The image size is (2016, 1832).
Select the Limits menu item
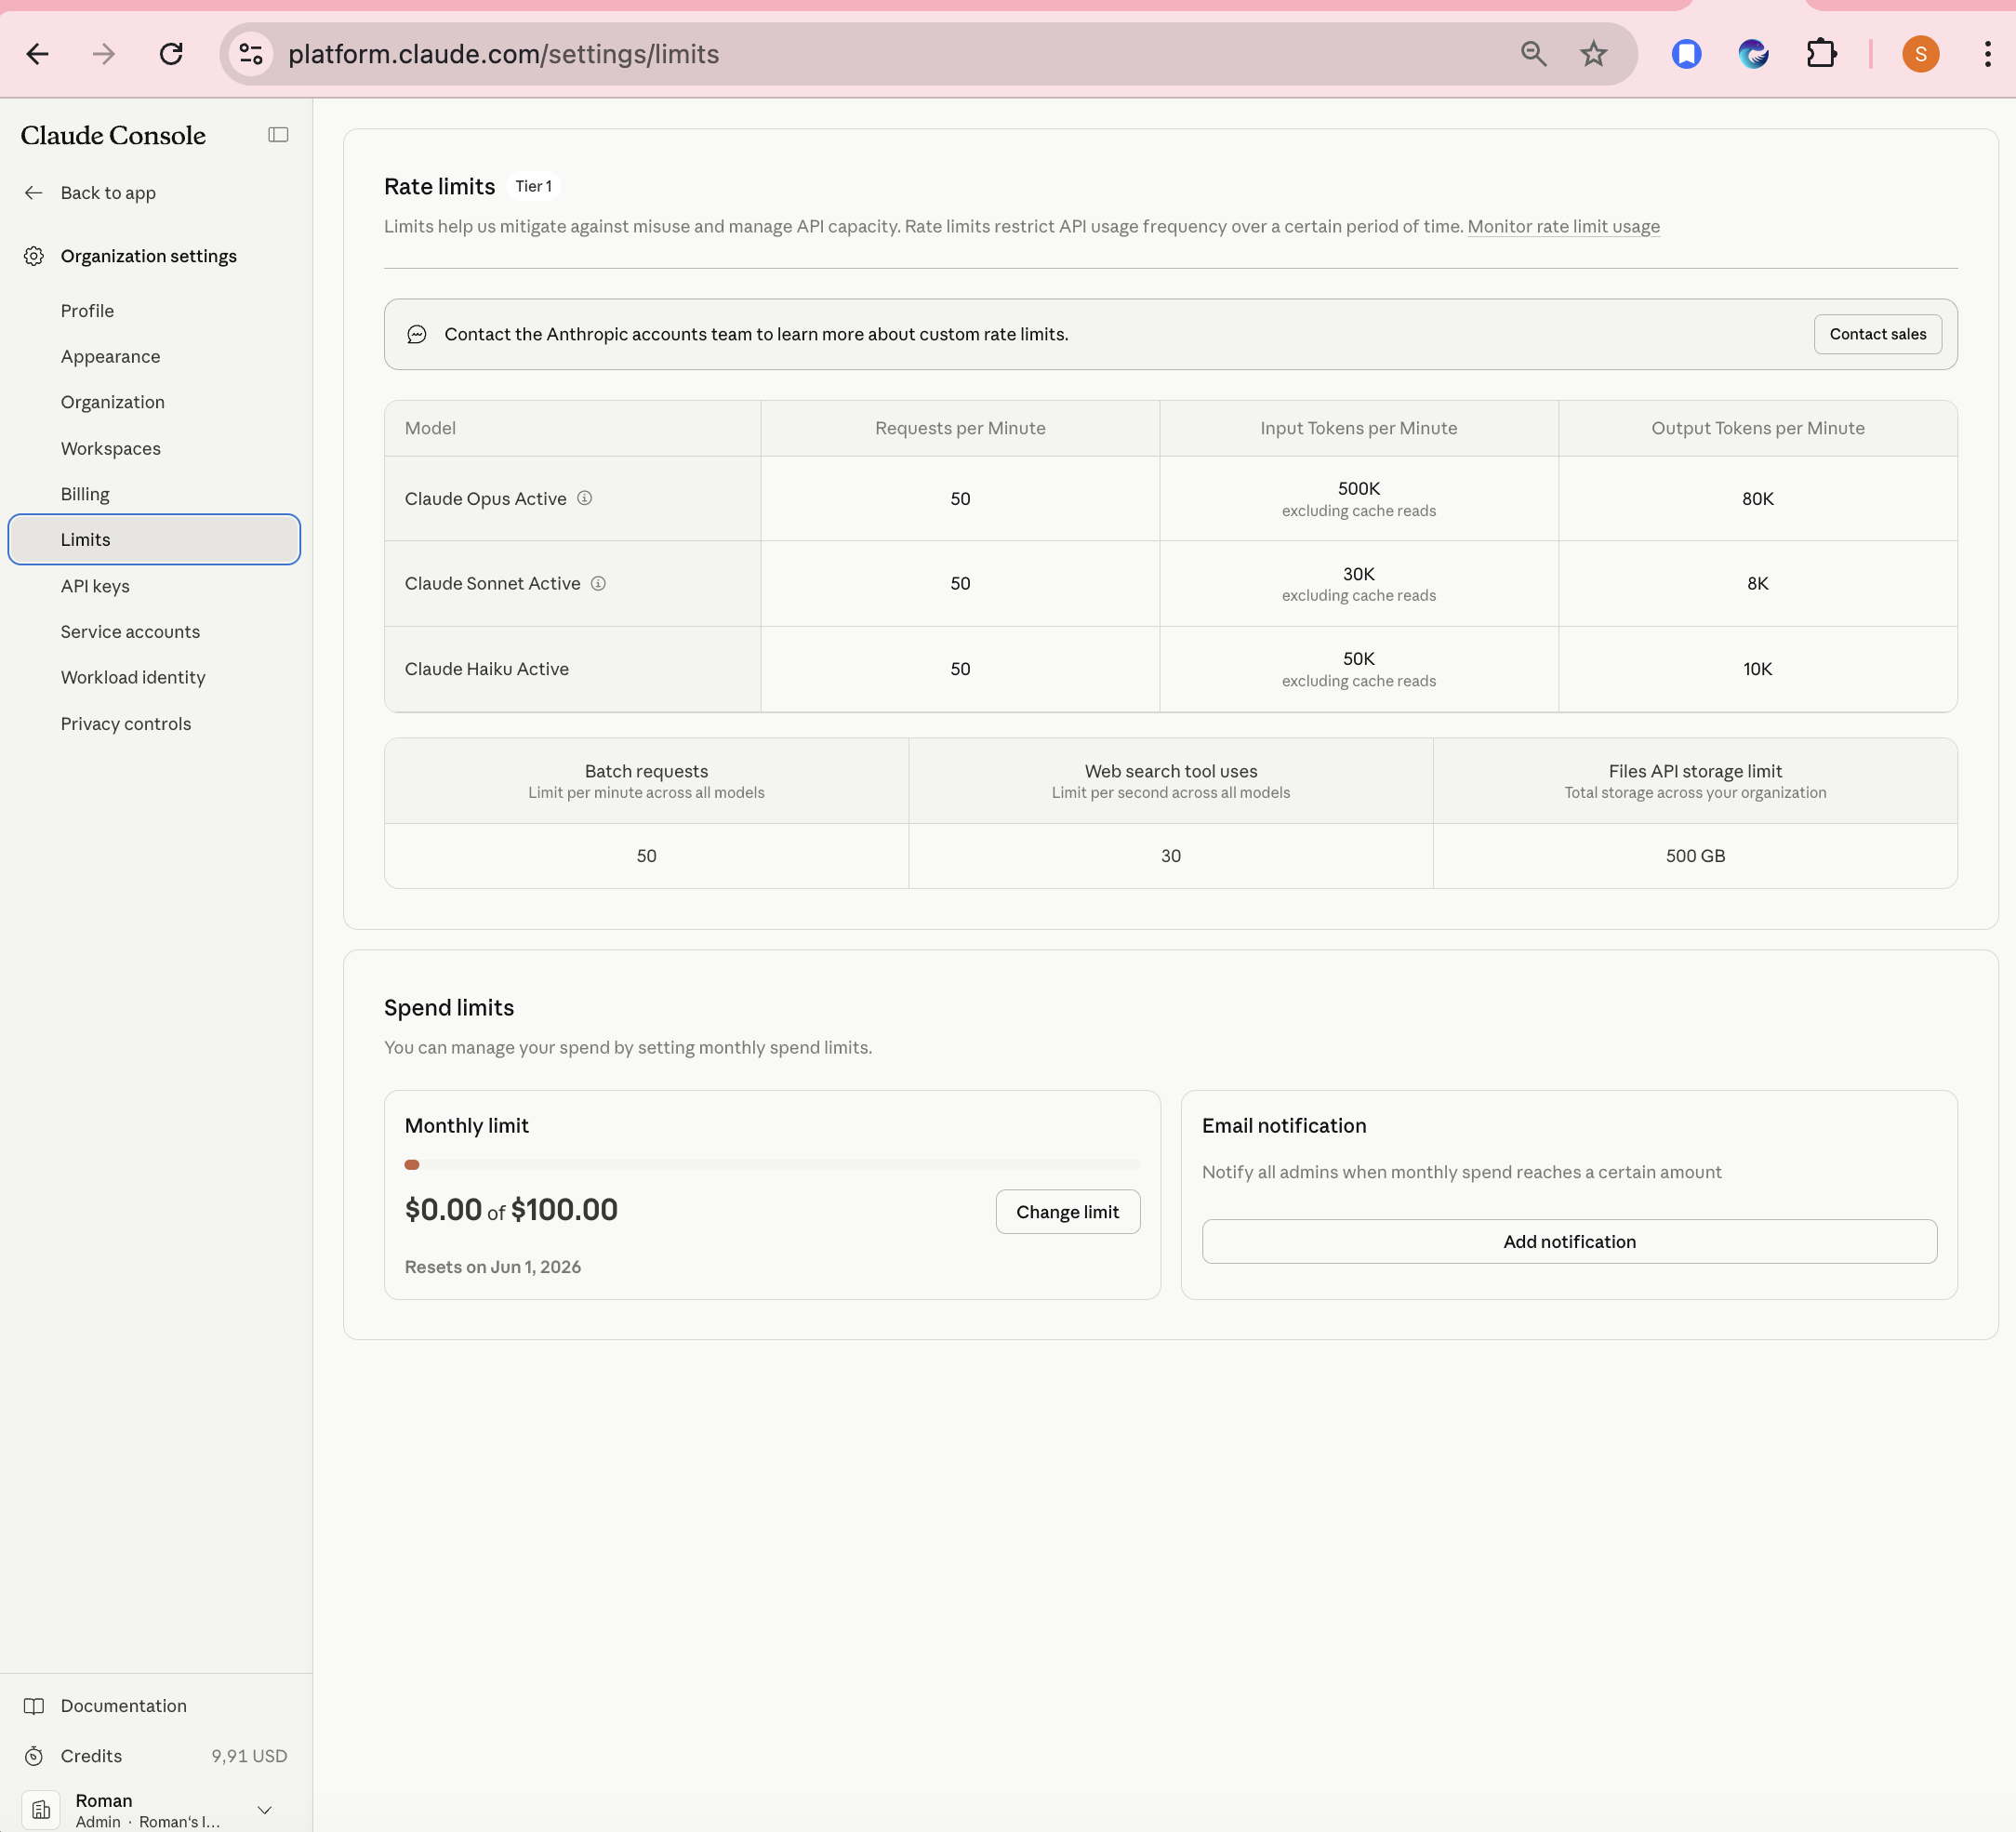click(154, 539)
